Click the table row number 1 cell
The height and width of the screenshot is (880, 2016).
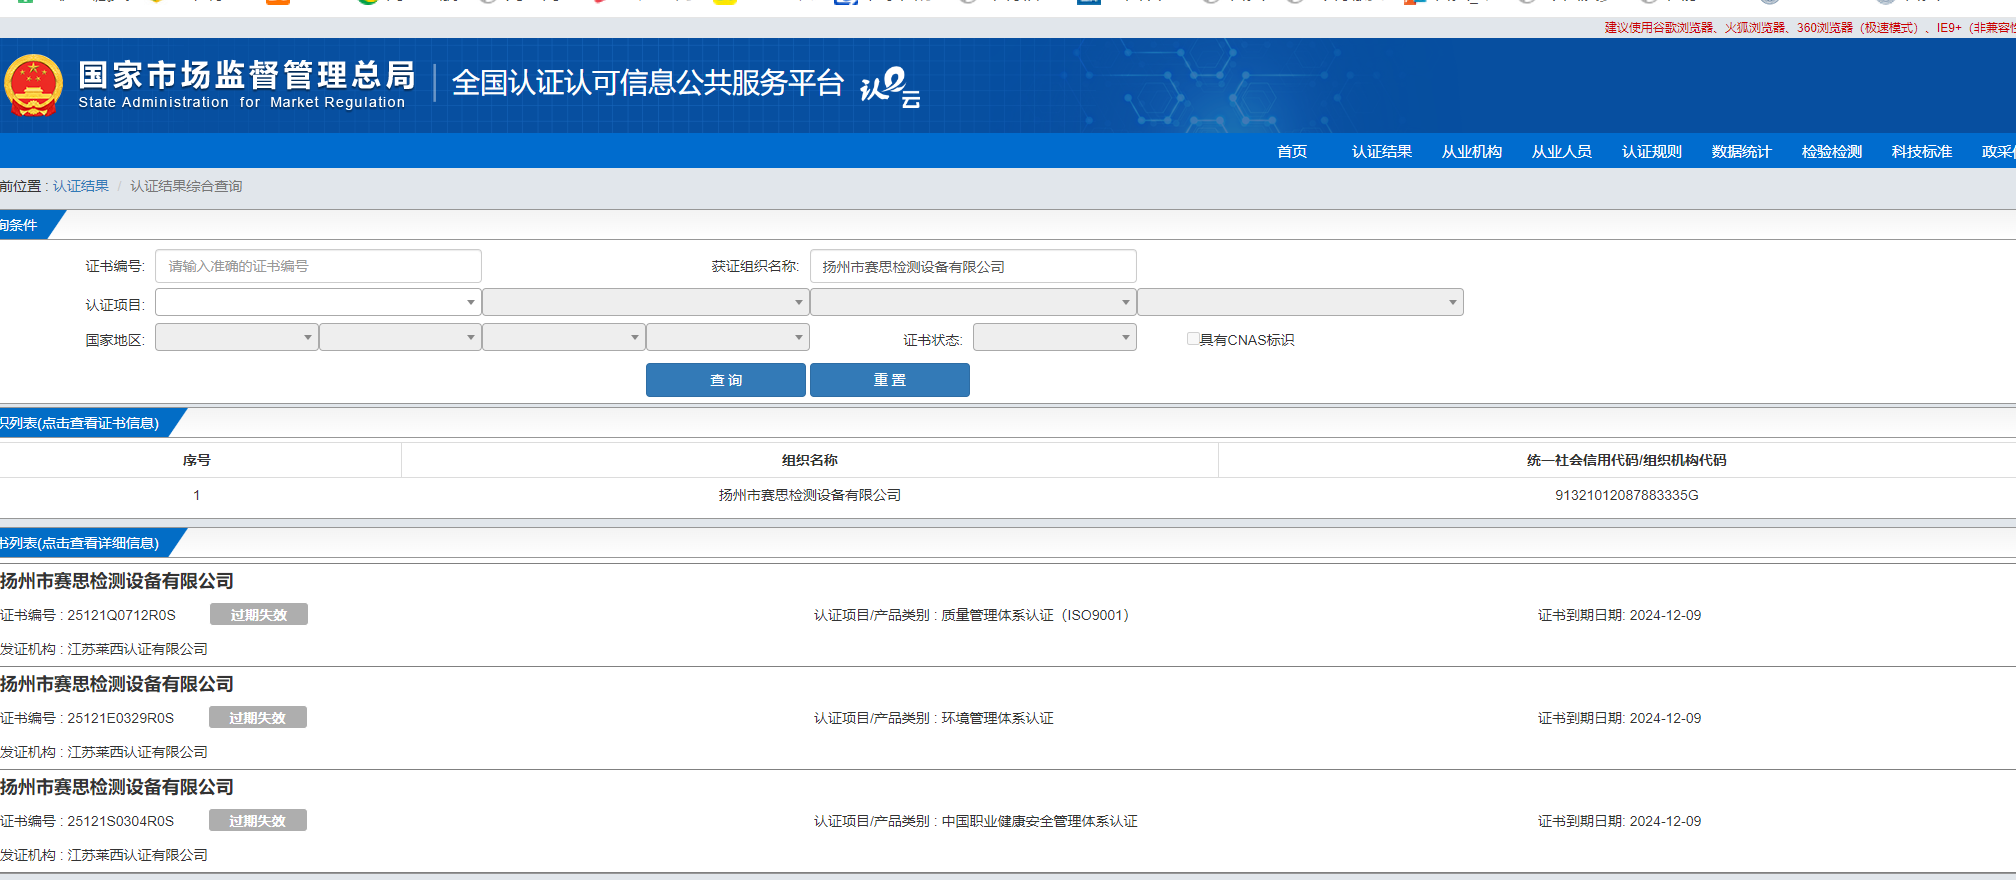[197, 495]
